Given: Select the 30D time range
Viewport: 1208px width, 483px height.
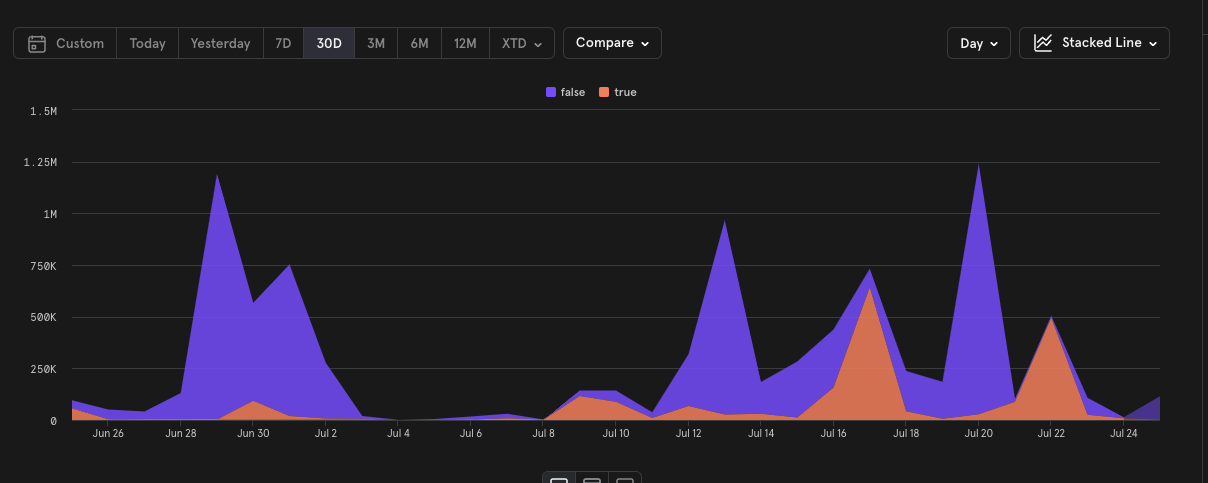Looking at the screenshot, I should click(329, 44).
